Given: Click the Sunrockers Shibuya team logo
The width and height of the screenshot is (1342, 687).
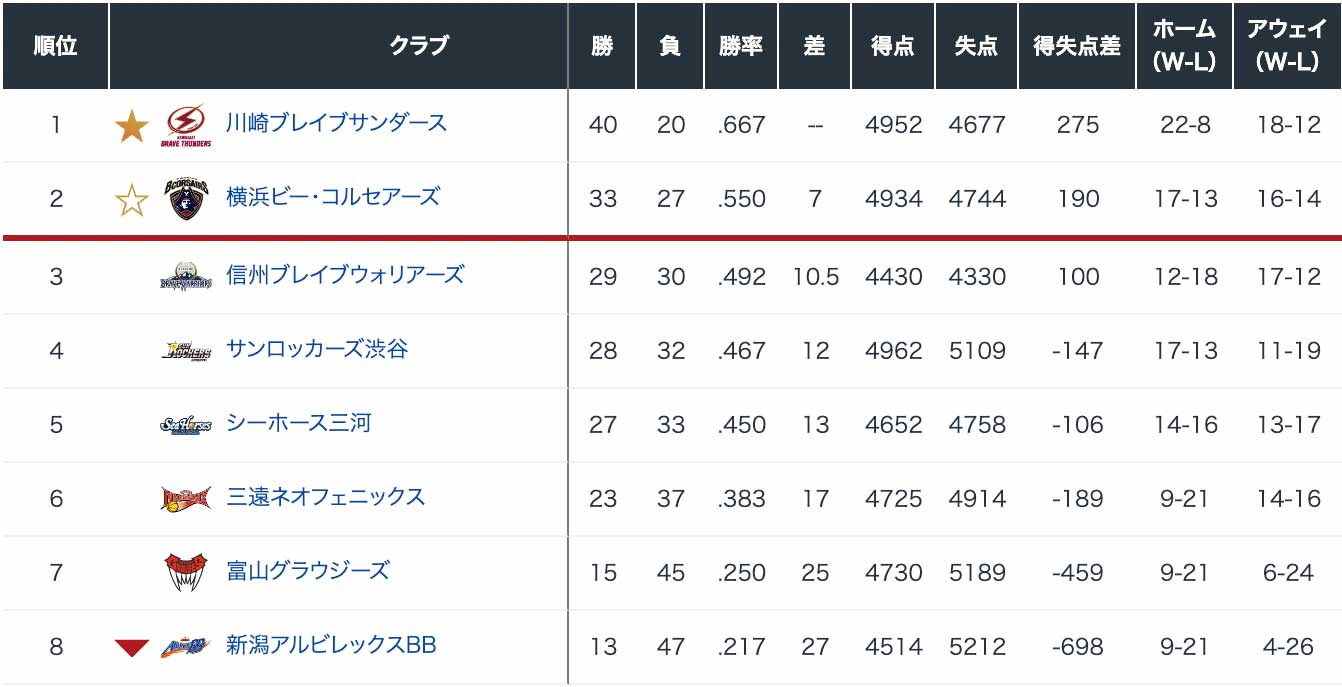Looking at the screenshot, I should [x=186, y=351].
